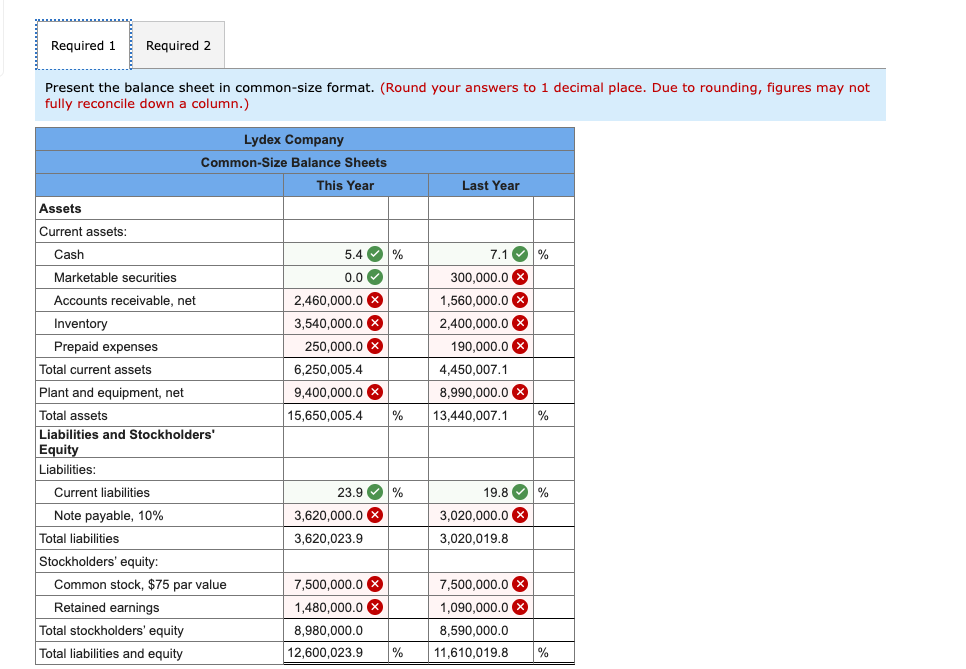966x669 pixels.
Task: Click red X icon next to 300,000.0
Action: coord(520,277)
